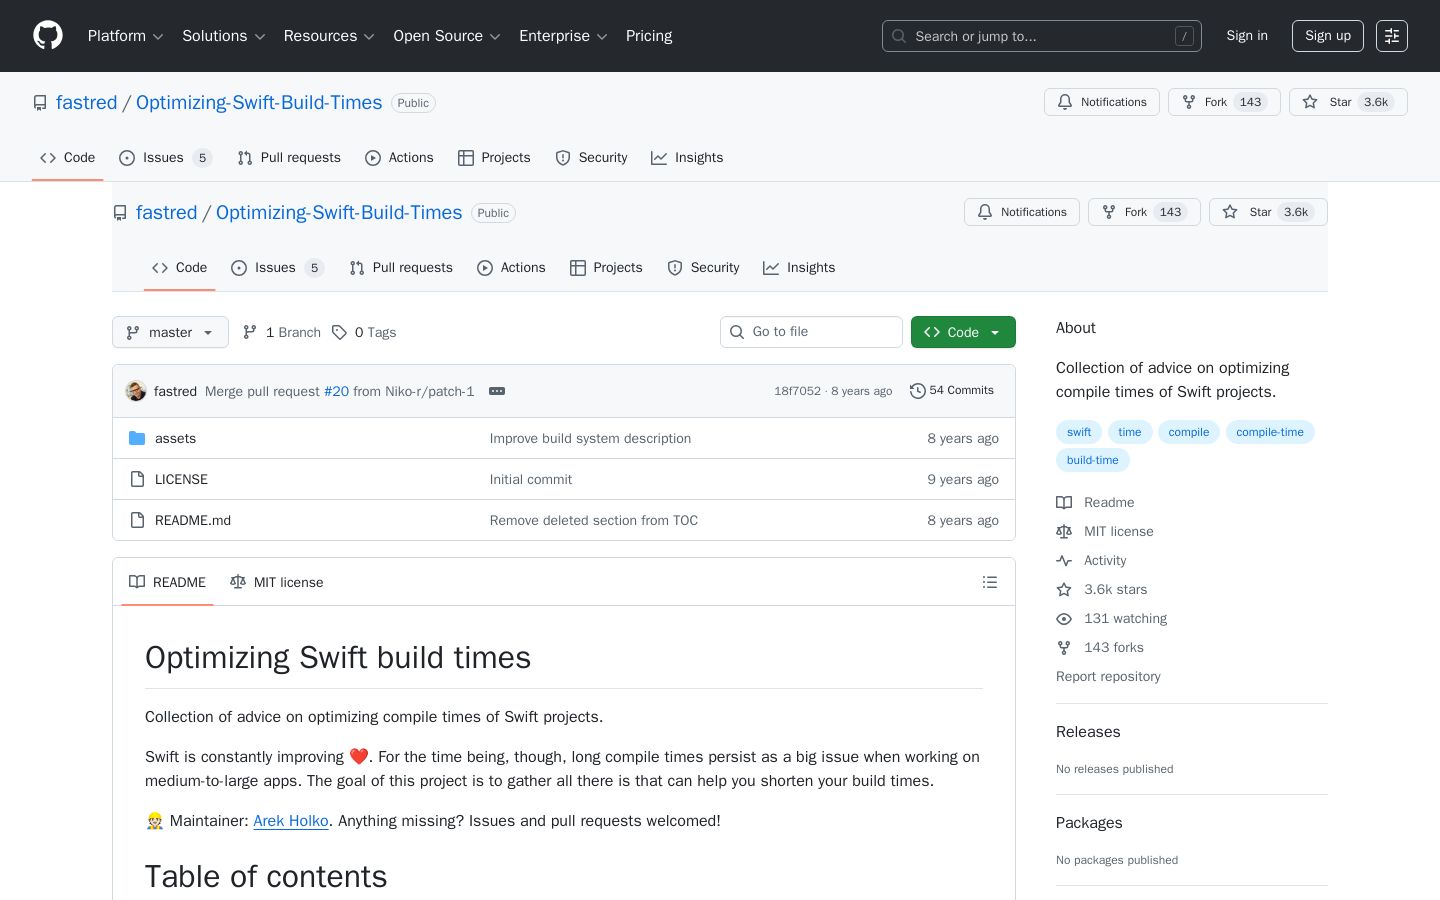Image resolution: width=1440 pixels, height=900 pixels.
Task: Click the repository icon before the uppermost fastred link
Action: [40, 103]
